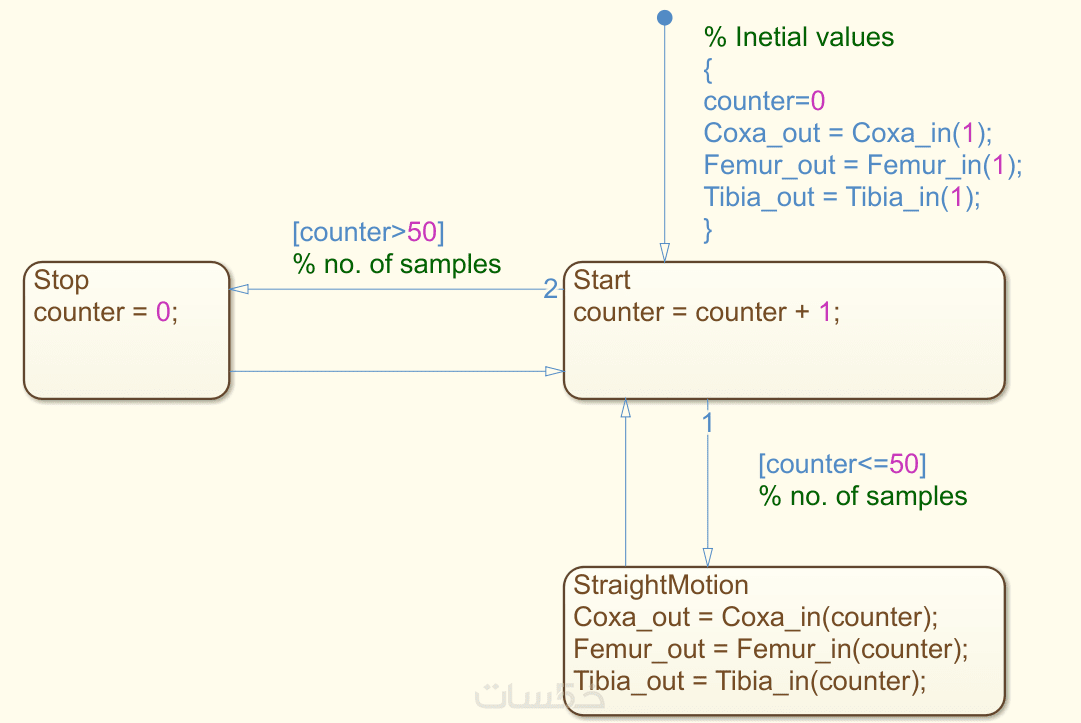Click transition priority number 2
Image resolution: width=1081 pixels, height=723 pixels.
coord(550,290)
